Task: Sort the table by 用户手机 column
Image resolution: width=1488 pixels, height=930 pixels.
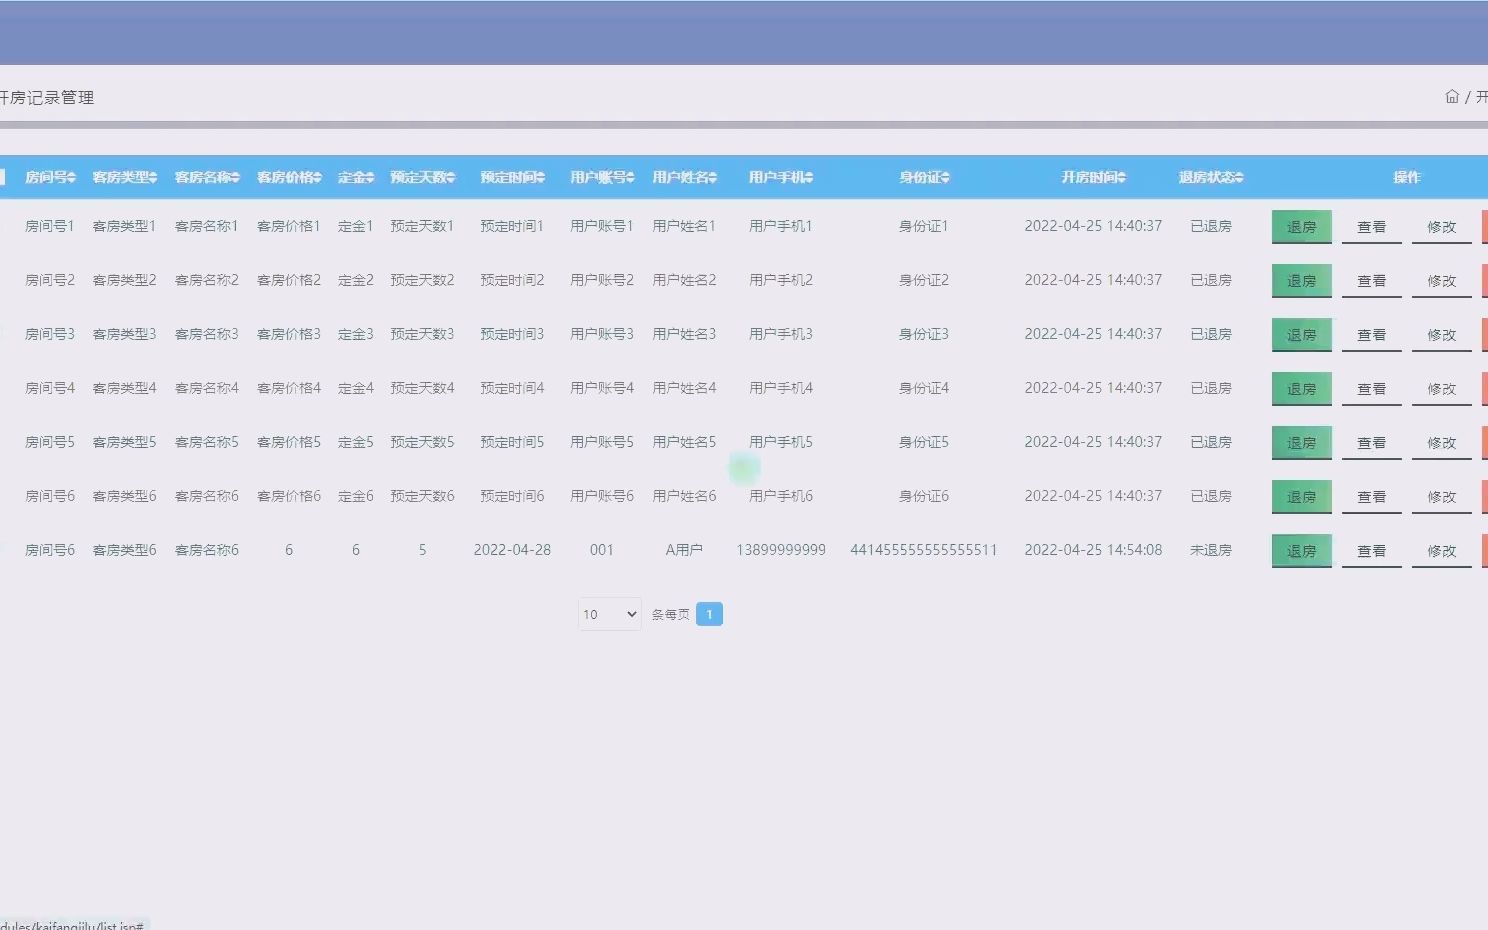Action: (x=781, y=177)
